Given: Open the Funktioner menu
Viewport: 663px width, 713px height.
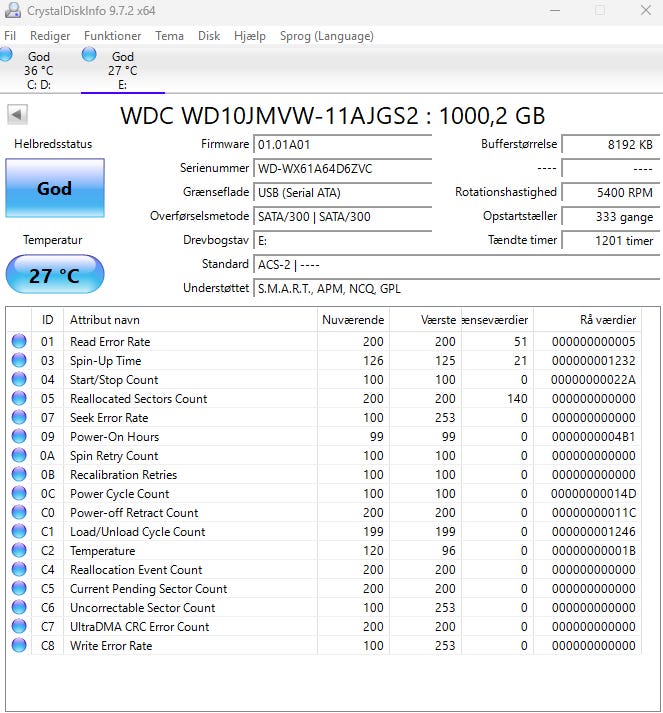Looking at the screenshot, I should tap(112, 36).
